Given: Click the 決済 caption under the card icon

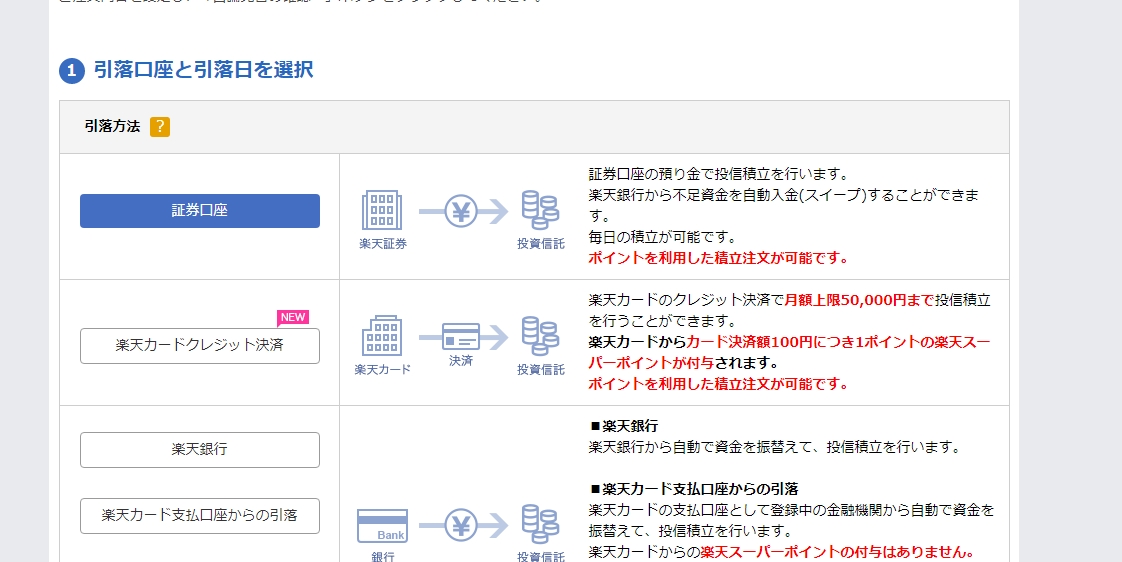Looking at the screenshot, I should 461,361.
